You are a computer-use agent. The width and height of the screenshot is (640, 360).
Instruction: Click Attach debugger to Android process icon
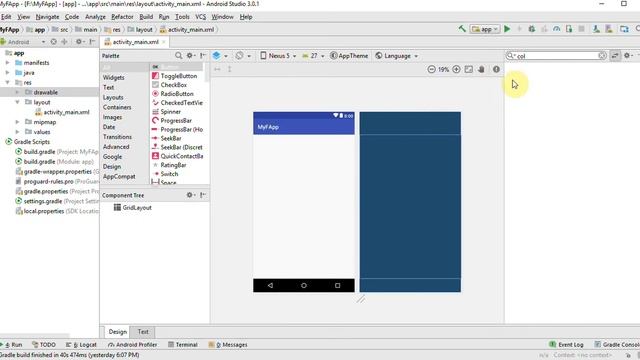569,29
